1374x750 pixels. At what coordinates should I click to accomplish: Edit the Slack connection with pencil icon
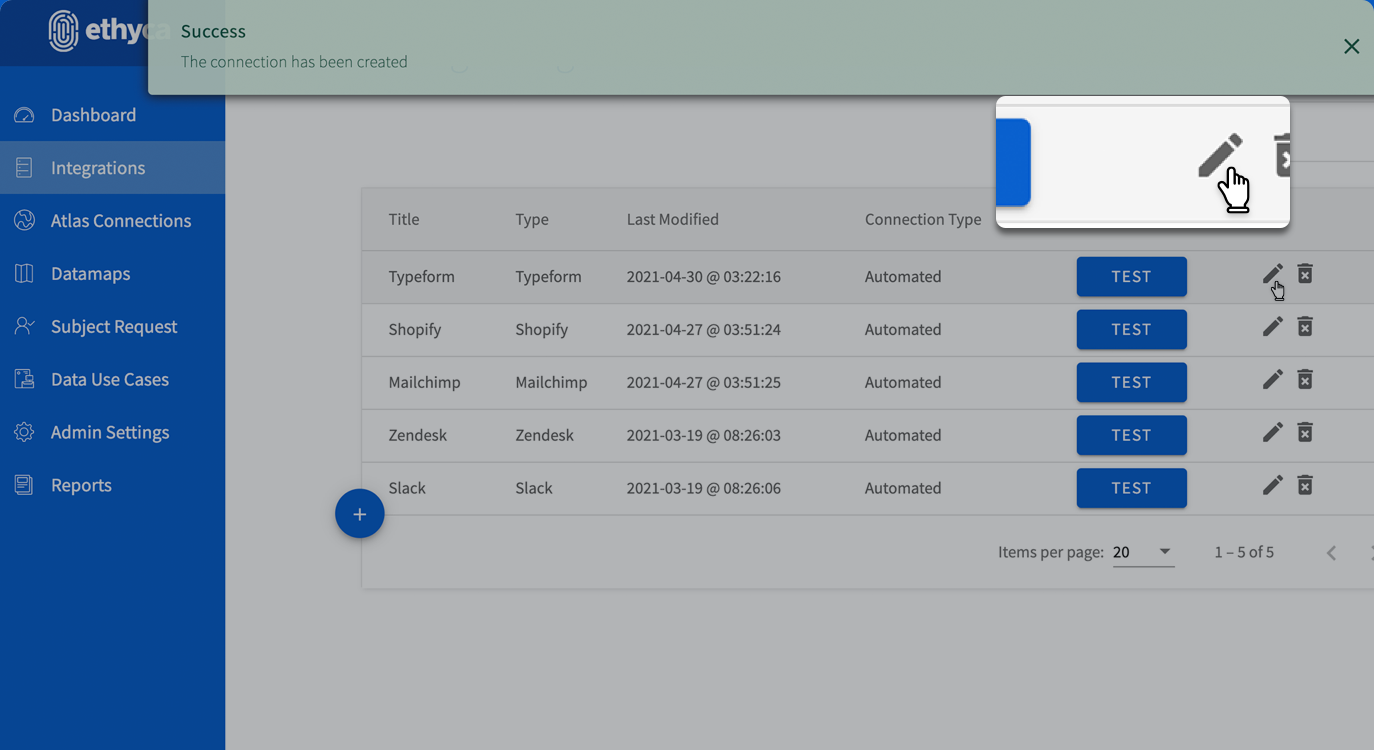tap(1272, 486)
